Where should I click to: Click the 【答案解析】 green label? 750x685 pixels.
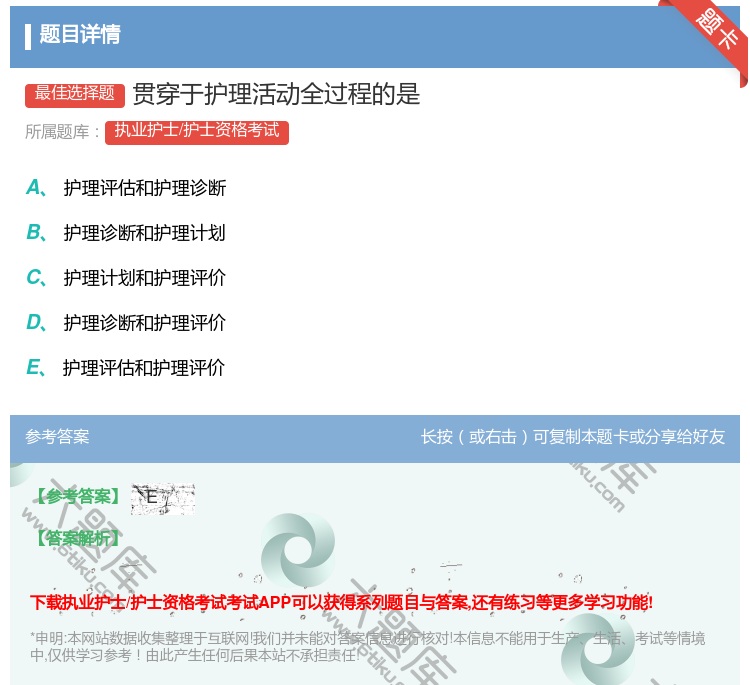click(x=78, y=538)
